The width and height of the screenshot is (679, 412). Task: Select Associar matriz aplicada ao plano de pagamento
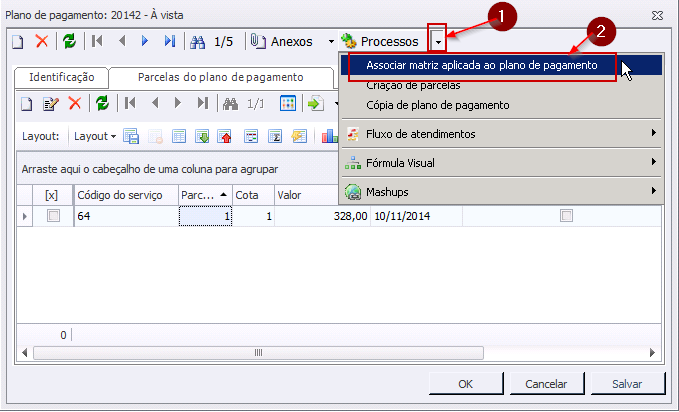(482, 65)
